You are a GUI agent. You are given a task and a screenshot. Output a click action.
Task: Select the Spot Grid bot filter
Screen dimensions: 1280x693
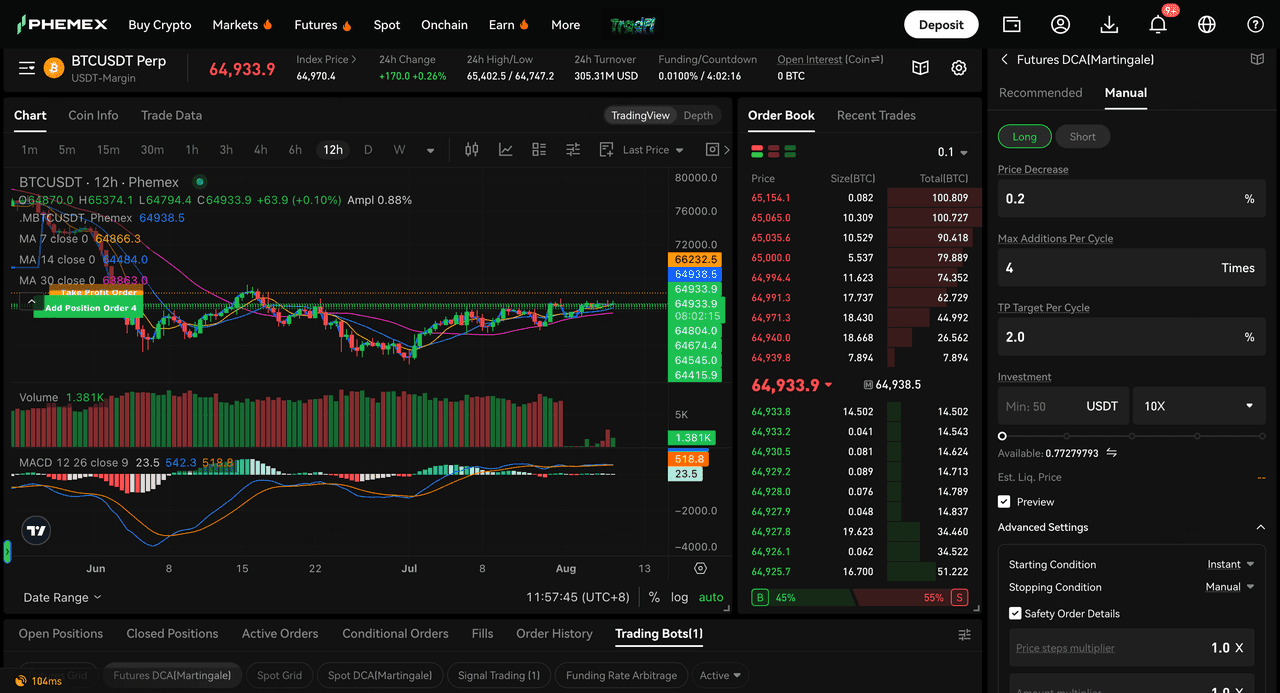[x=280, y=675]
